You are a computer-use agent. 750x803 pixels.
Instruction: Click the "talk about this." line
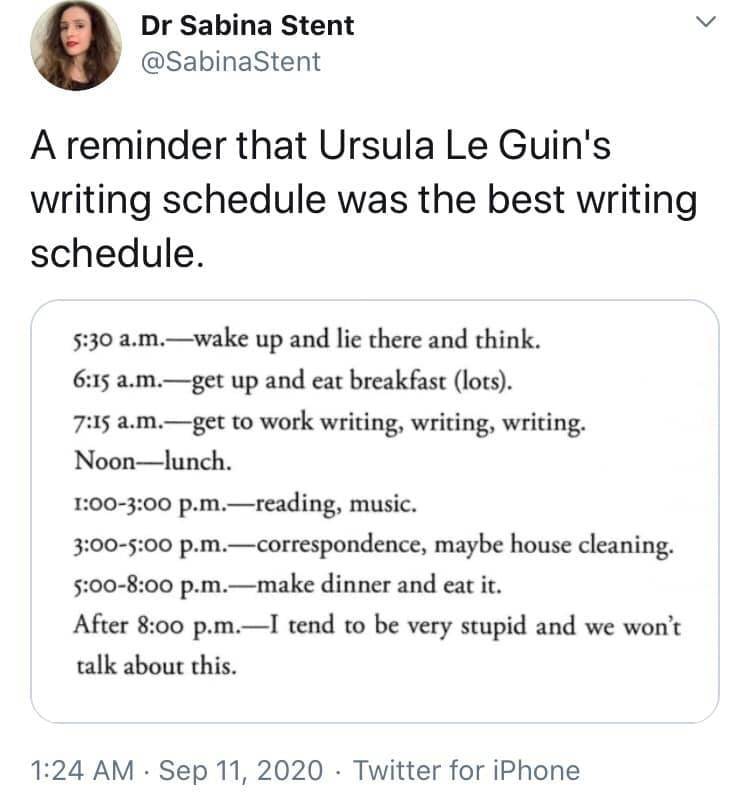156,666
